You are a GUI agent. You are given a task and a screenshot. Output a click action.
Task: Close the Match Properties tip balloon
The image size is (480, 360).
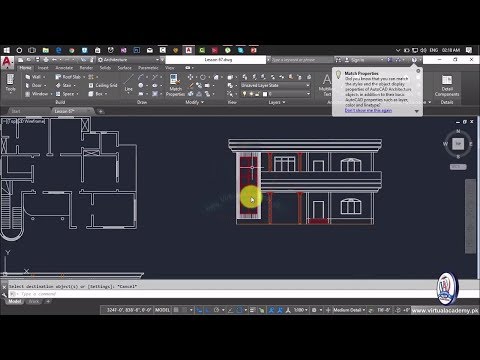point(418,71)
